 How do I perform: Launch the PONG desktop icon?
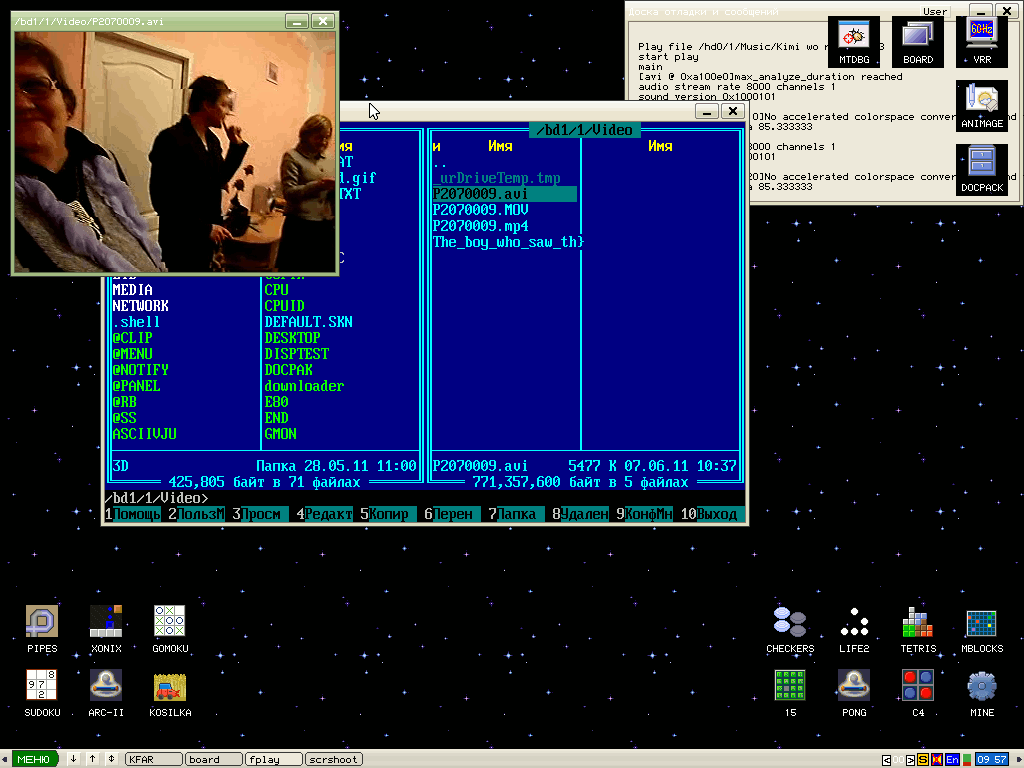pos(854,687)
